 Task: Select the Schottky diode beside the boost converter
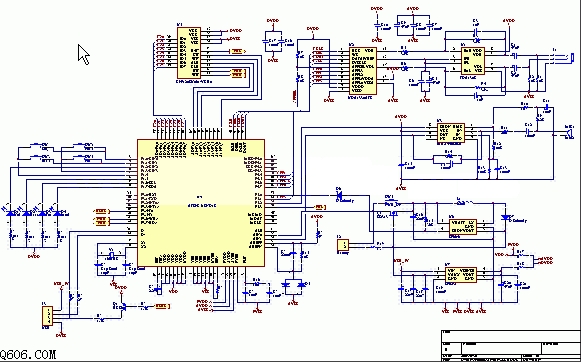505,217
